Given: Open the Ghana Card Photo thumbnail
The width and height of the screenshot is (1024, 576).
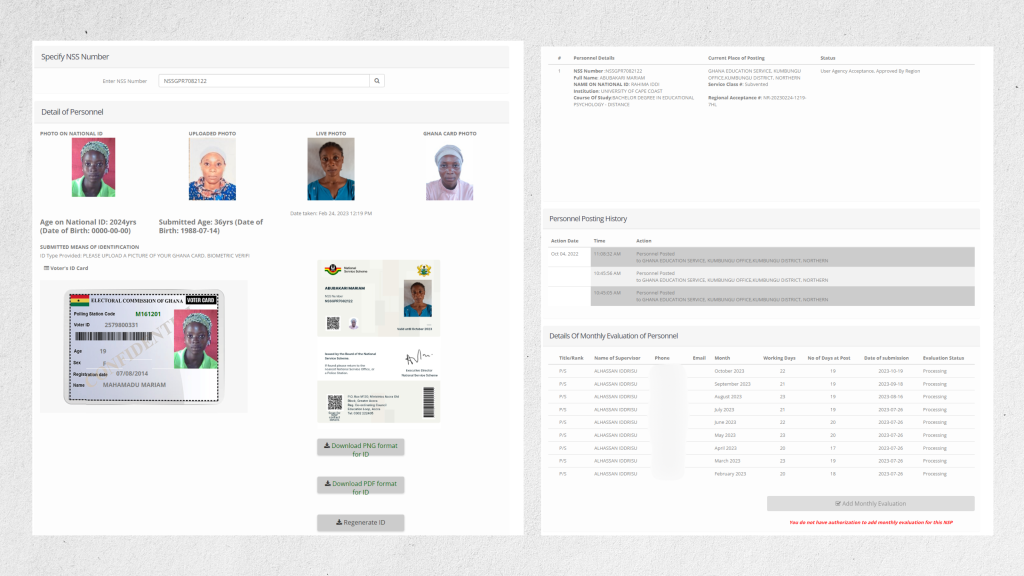Looking at the screenshot, I should coord(449,172).
